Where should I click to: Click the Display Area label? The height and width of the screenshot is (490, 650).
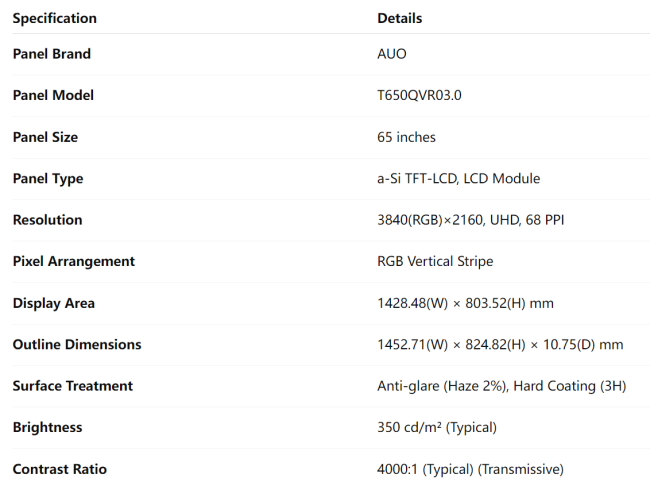[54, 303]
